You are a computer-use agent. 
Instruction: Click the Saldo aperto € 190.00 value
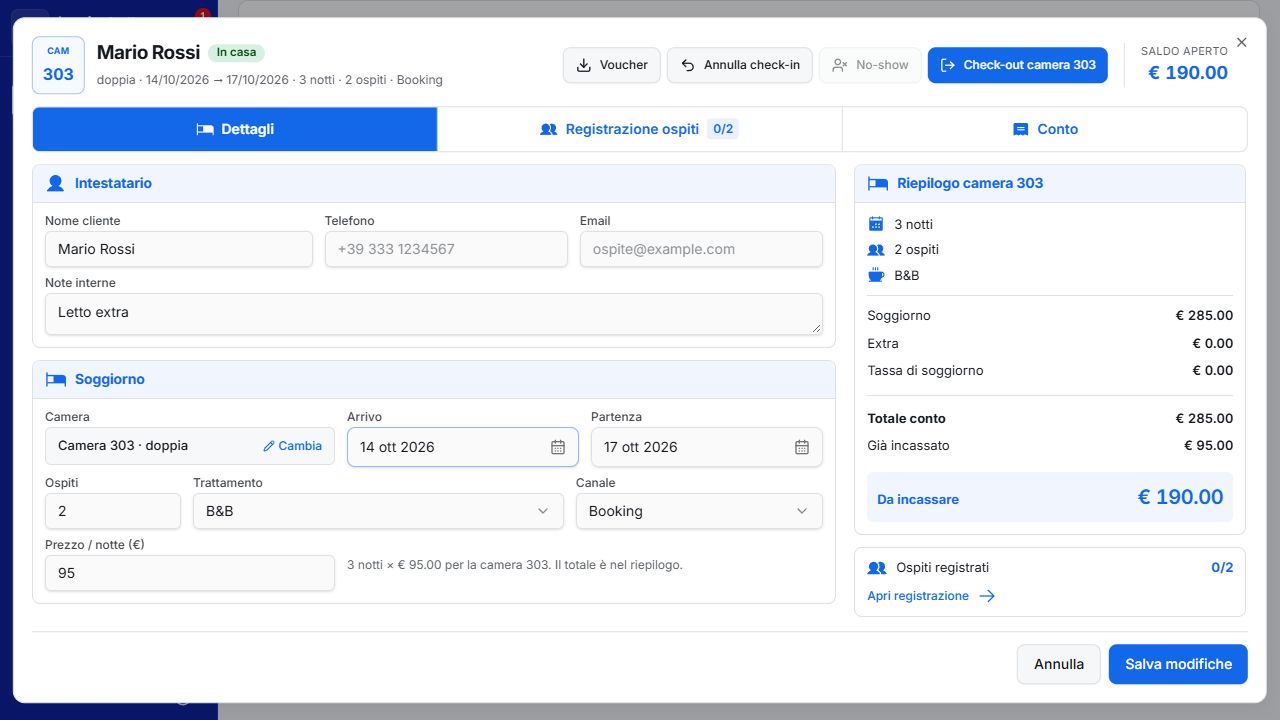point(1187,73)
